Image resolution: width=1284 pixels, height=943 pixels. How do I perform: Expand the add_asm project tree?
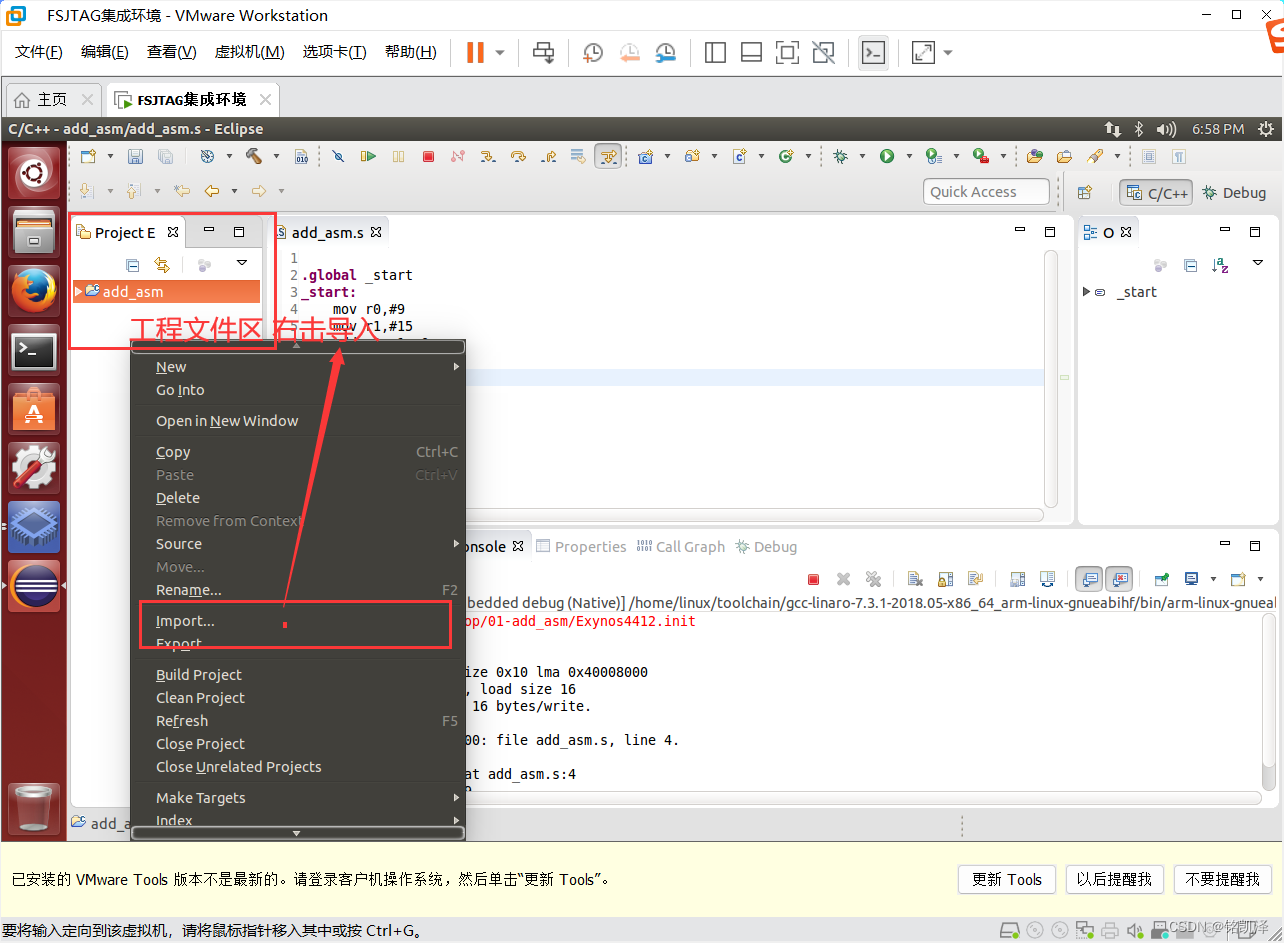click(79, 291)
